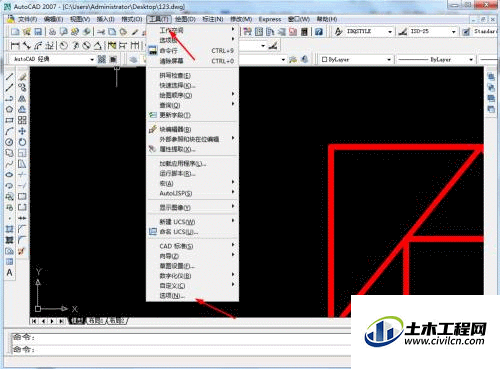Choose 加载应用程序(L)... menu item
This screenshot has height=369, width=500.
(x=193, y=164)
